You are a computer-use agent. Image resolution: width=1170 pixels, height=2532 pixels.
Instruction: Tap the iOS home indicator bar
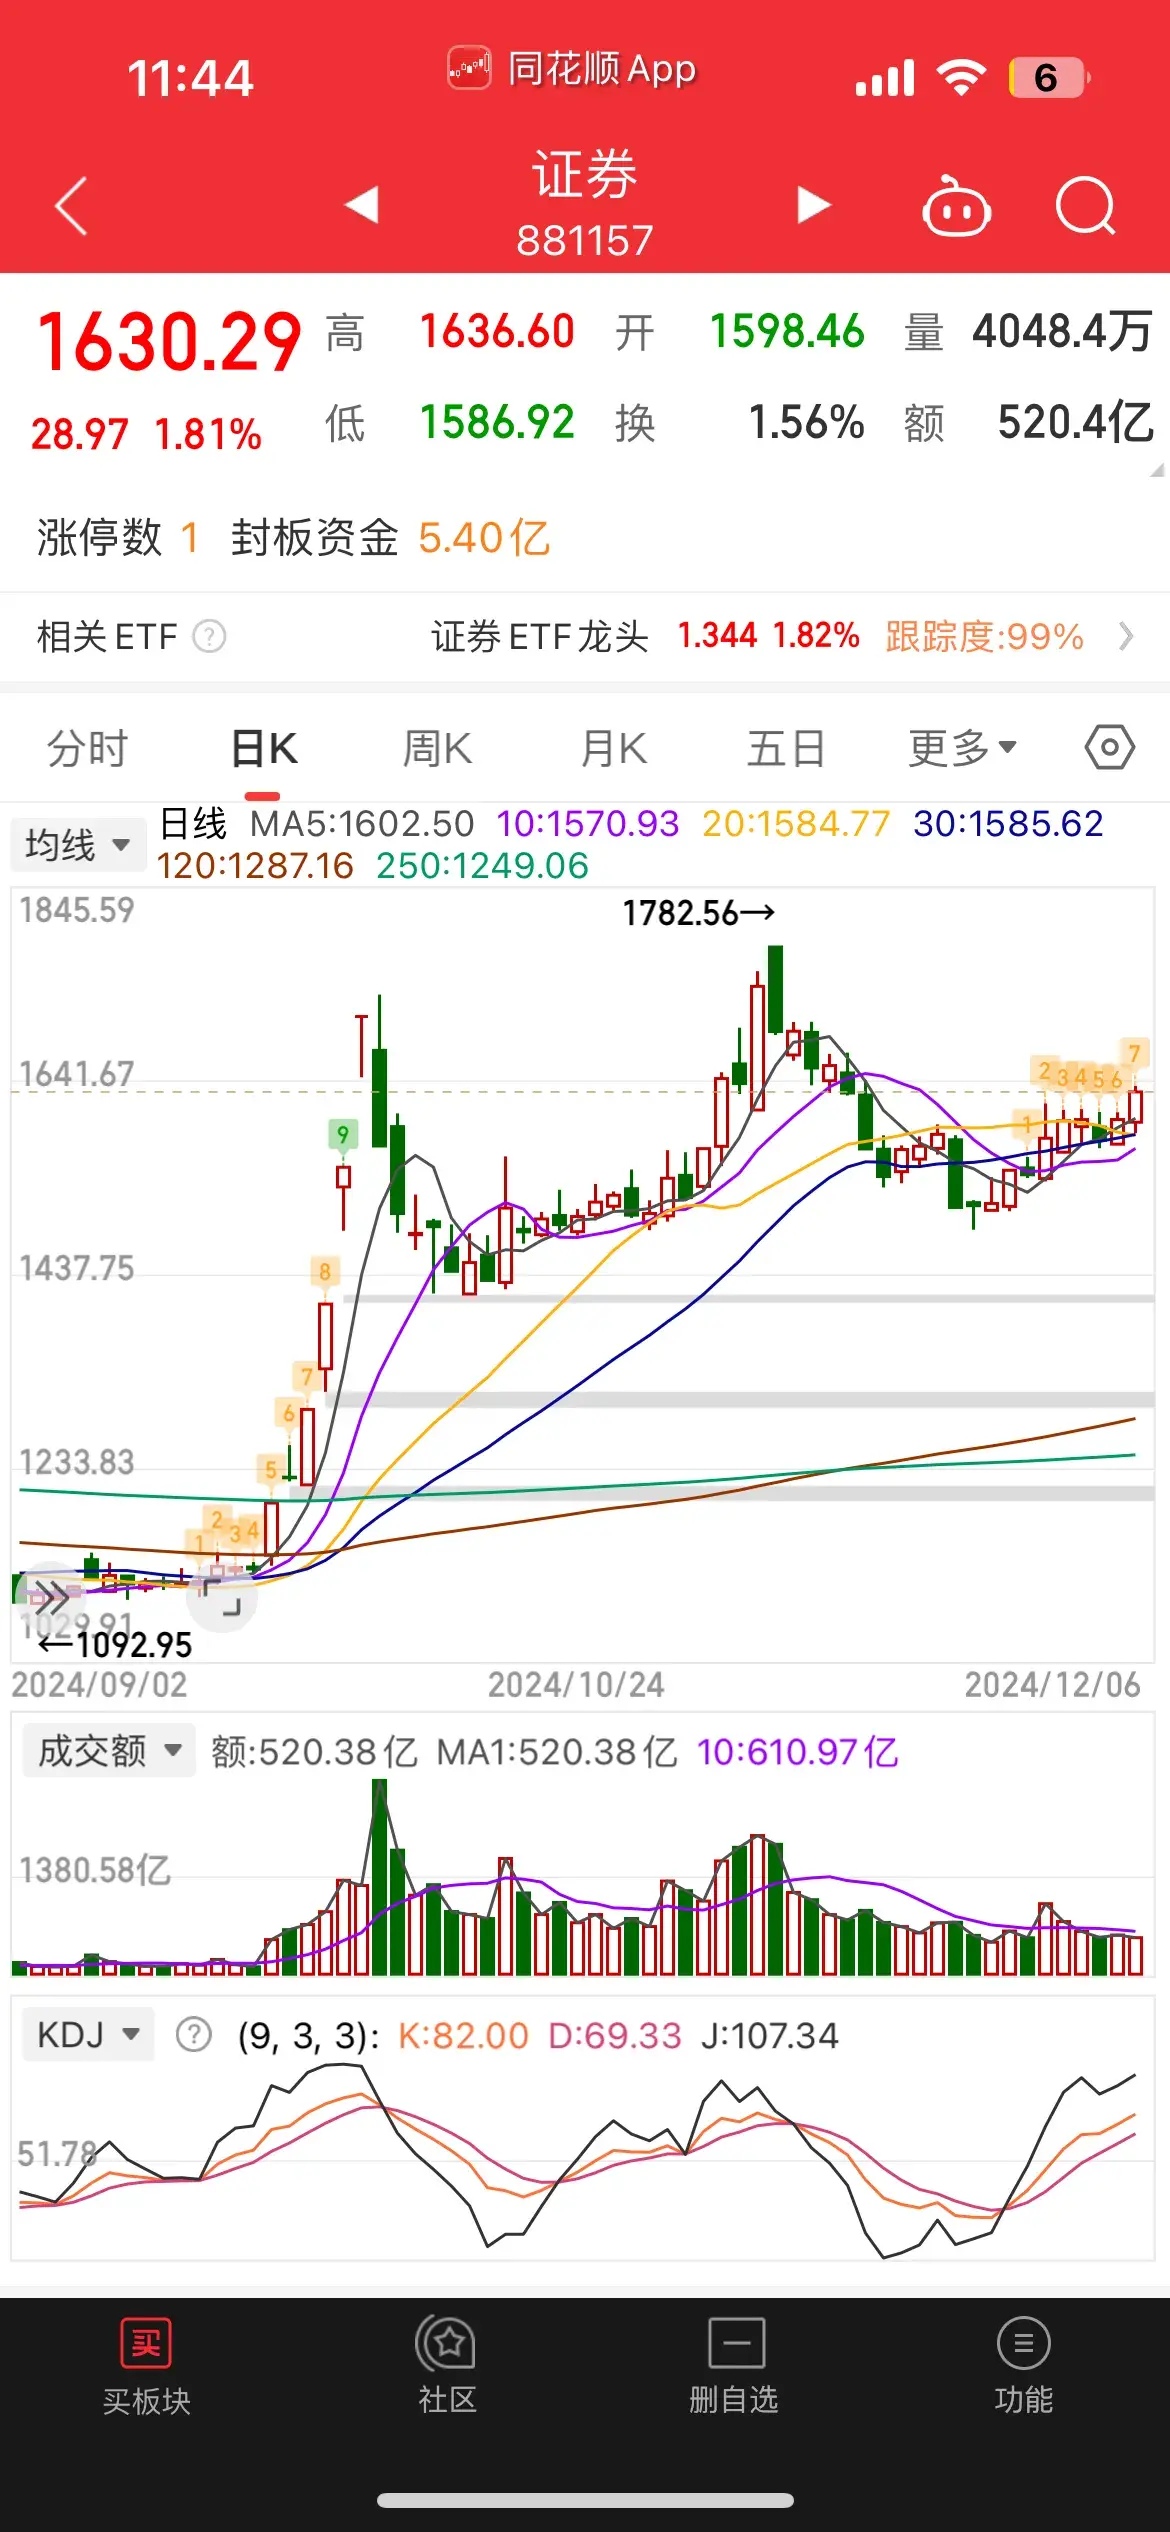[585, 2500]
